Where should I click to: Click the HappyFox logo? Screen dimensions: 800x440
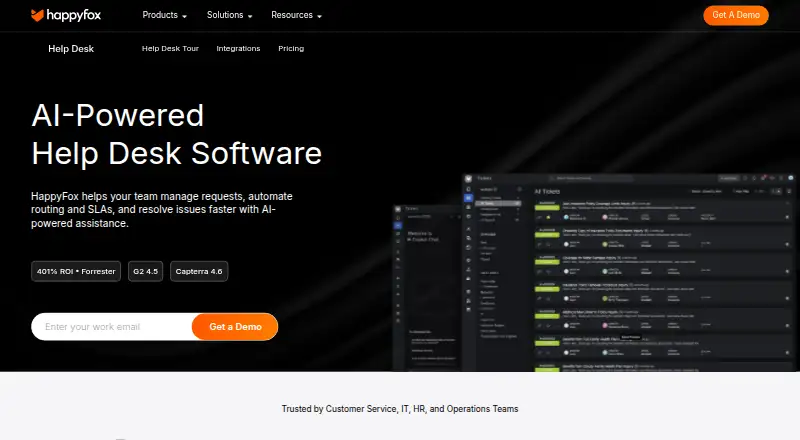click(x=66, y=15)
